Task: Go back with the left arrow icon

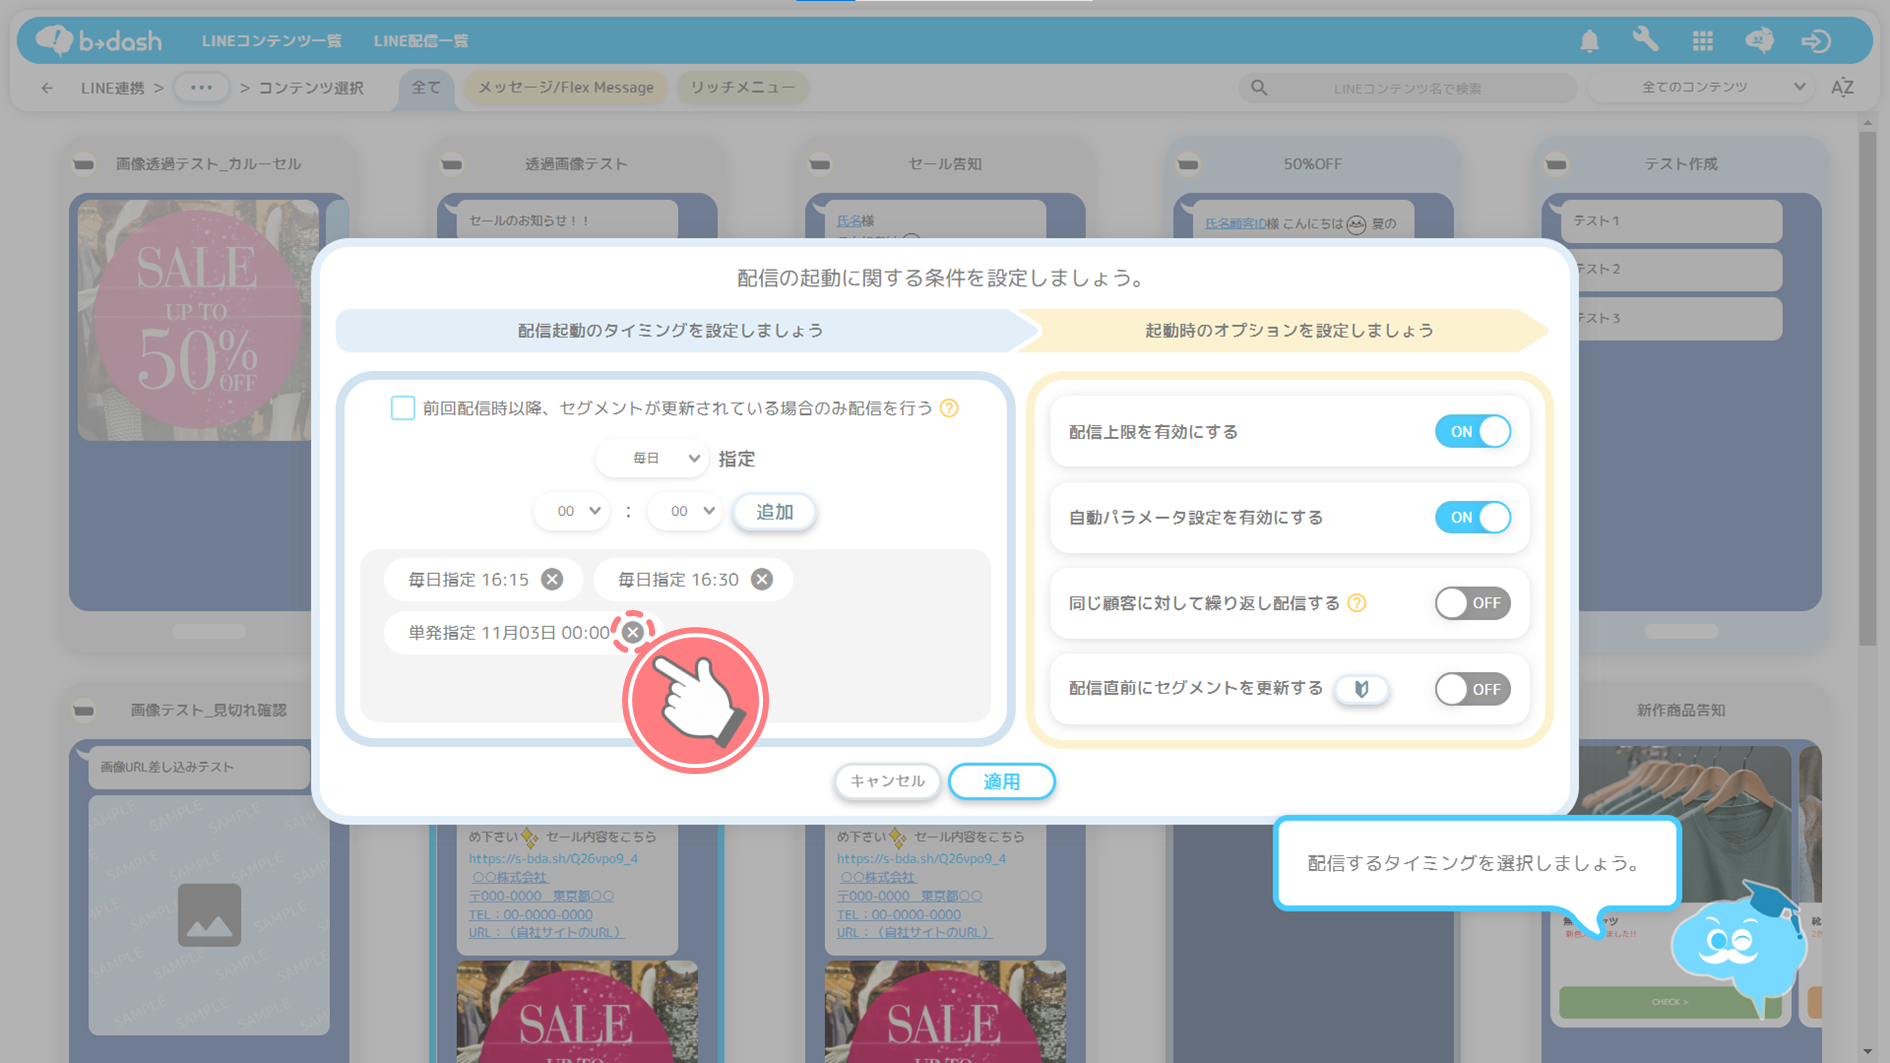Action: pos(47,88)
